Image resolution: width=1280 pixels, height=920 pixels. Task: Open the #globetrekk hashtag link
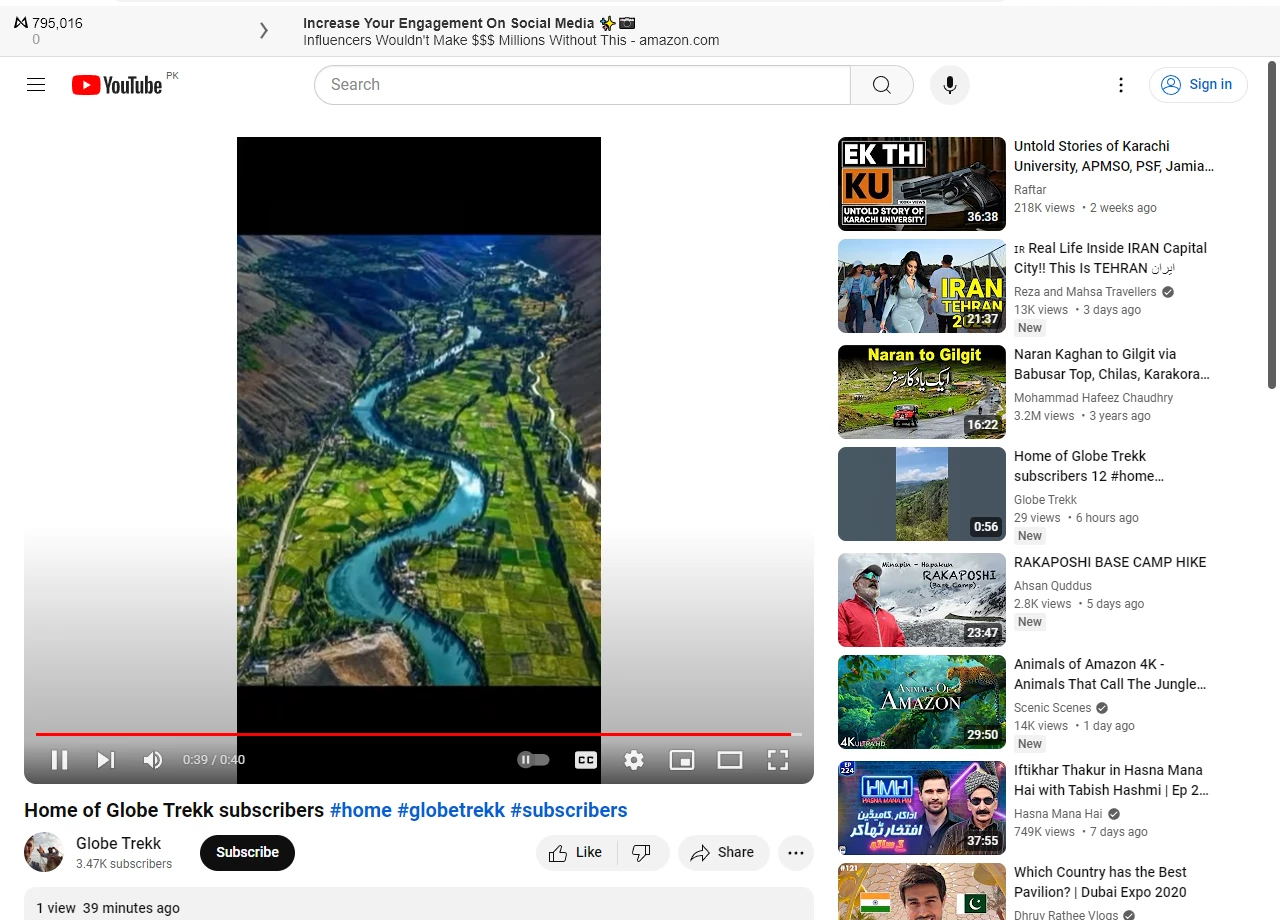click(451, 810)
